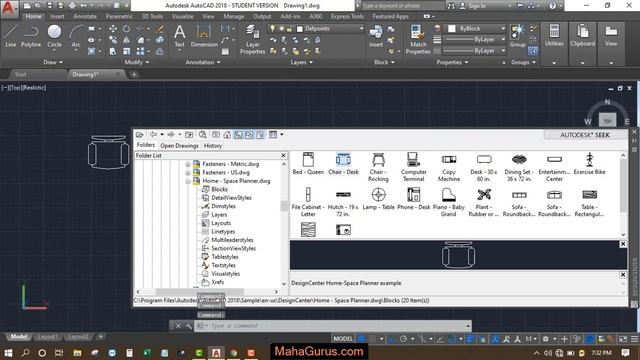Open the ByBlock color dropdown
The width and height of the screenshot is (640, 360).
[503, 29]
